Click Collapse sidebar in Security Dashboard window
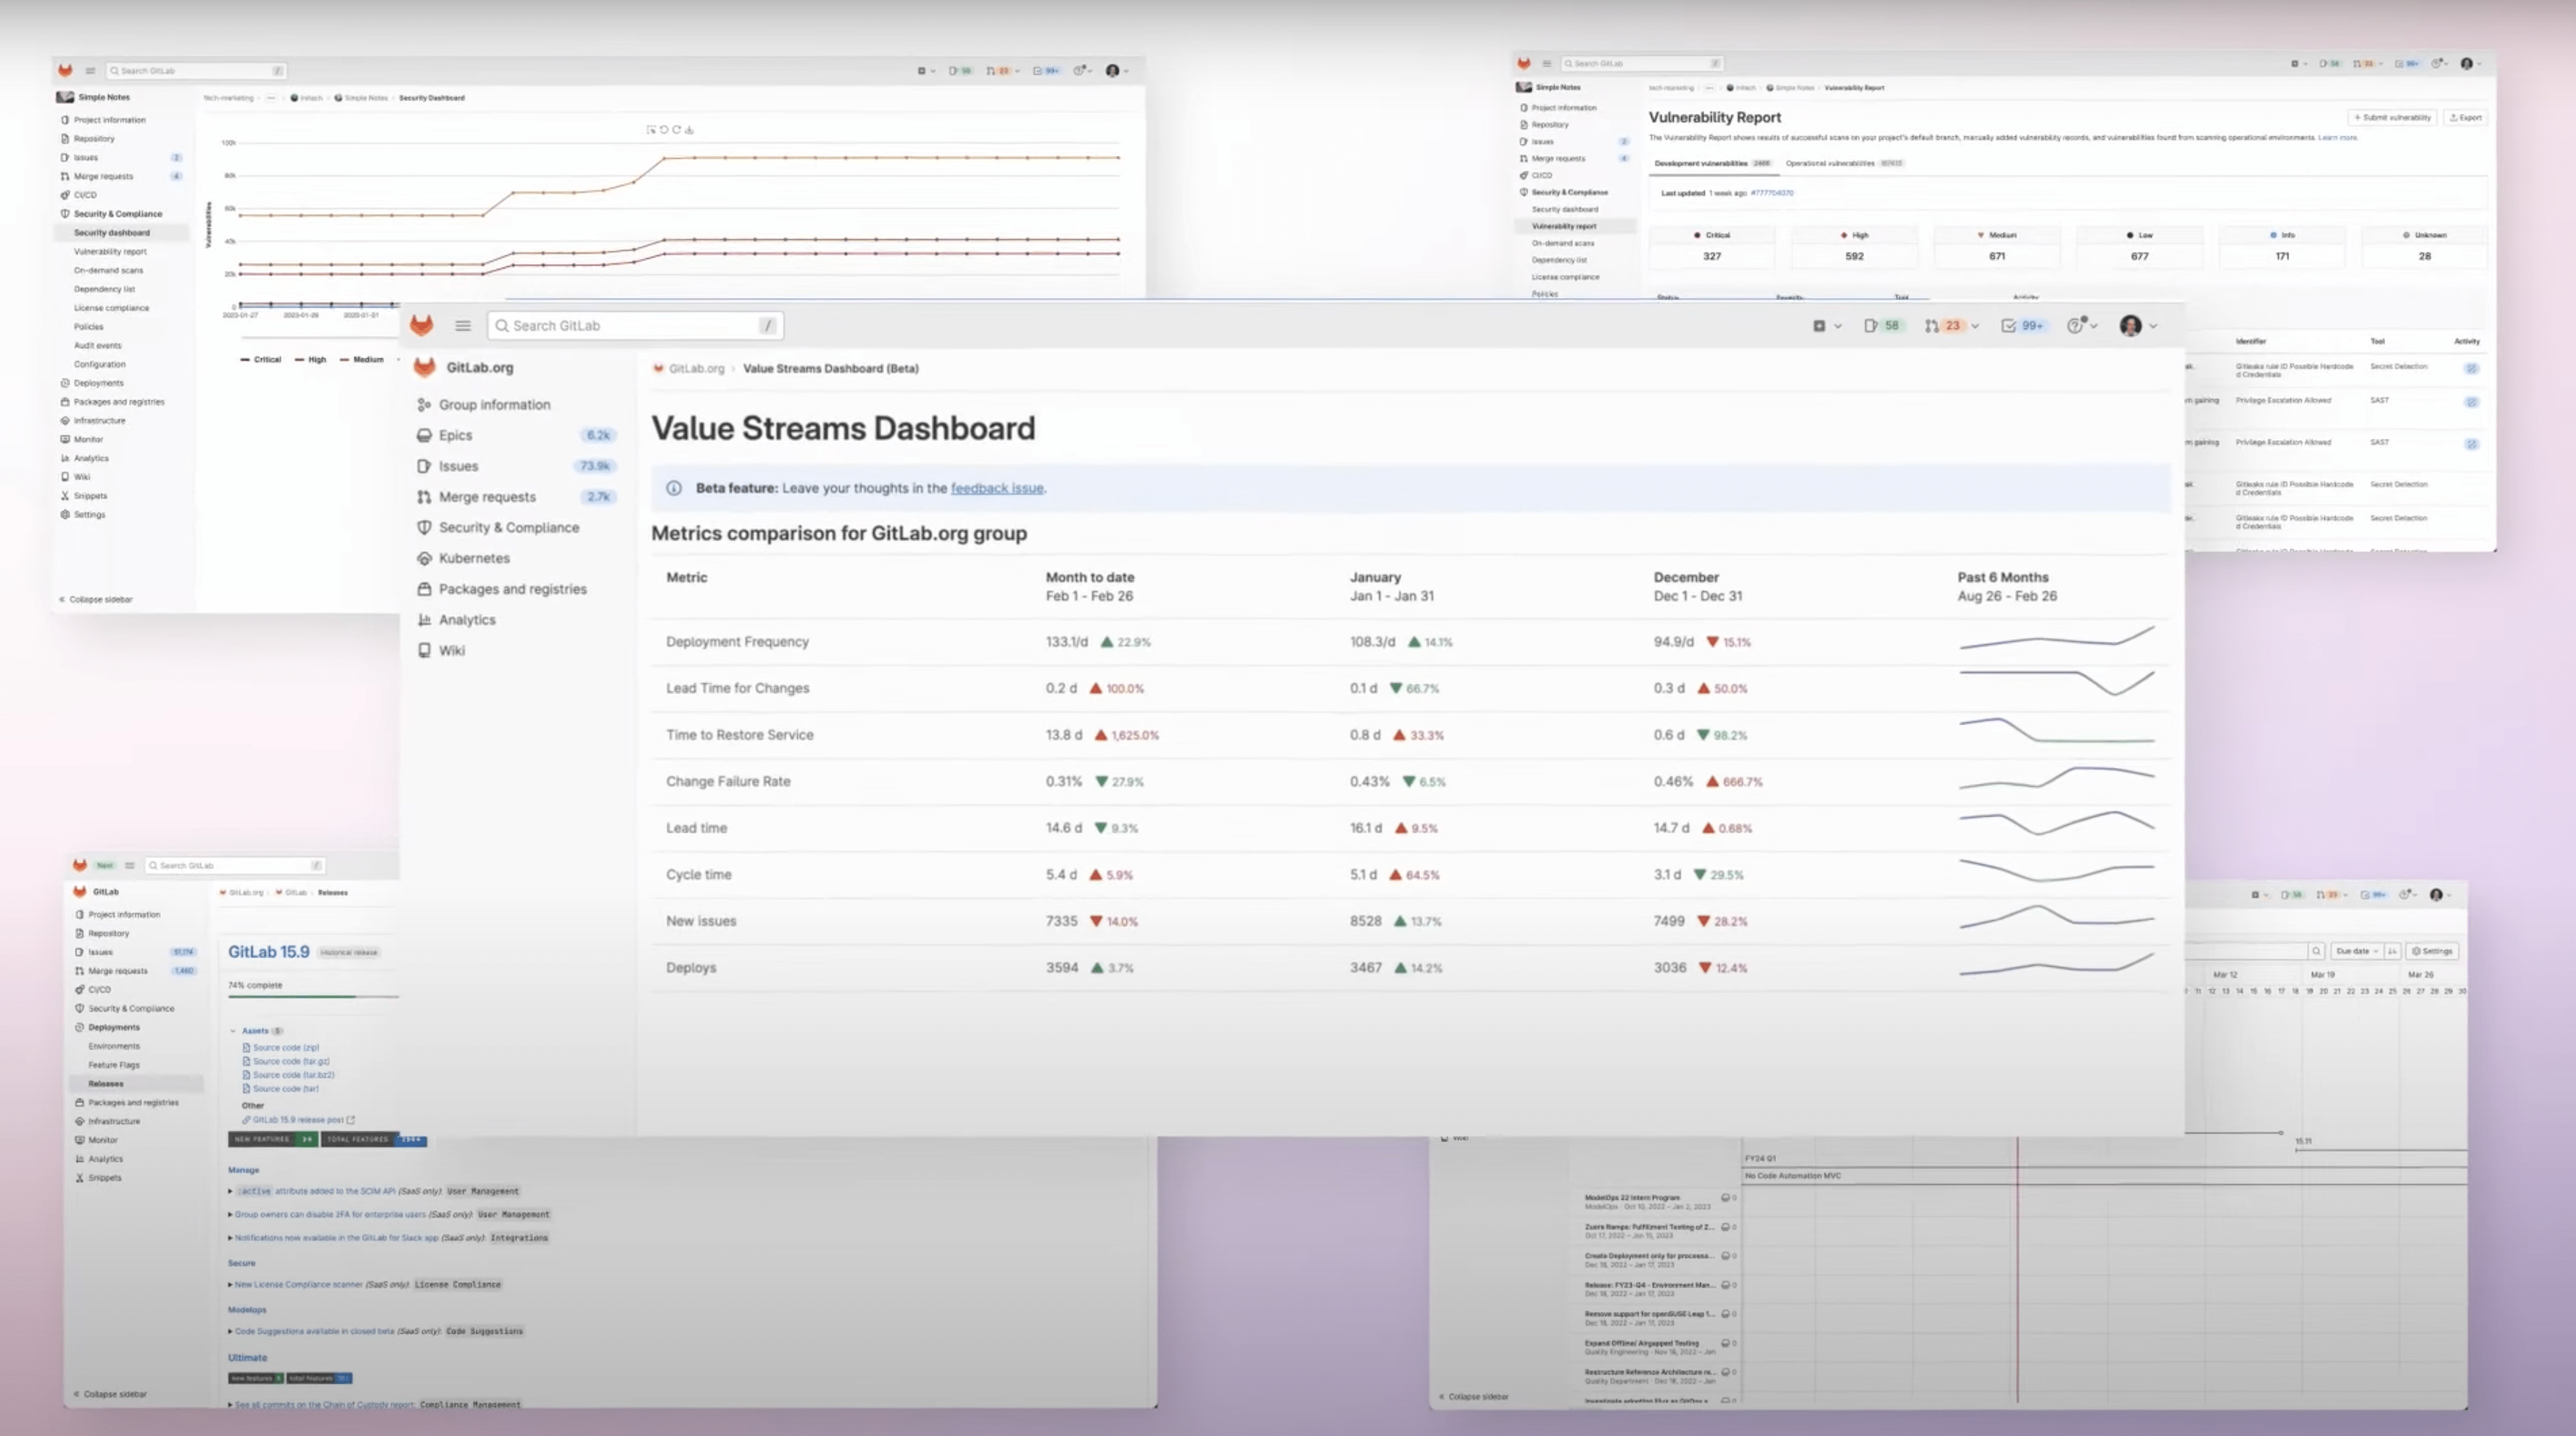Screen dimensions: 2576x1436 (96, 599)
